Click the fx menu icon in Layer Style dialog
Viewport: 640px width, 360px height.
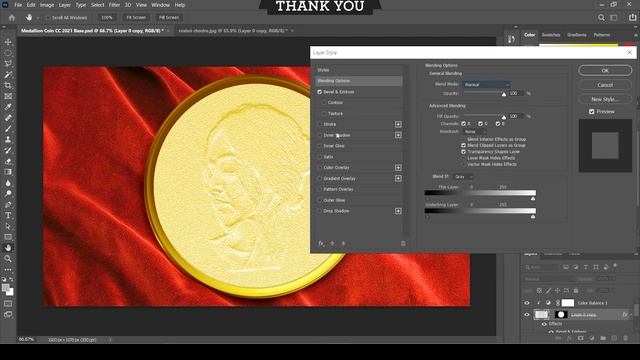(x=321, y=243)
